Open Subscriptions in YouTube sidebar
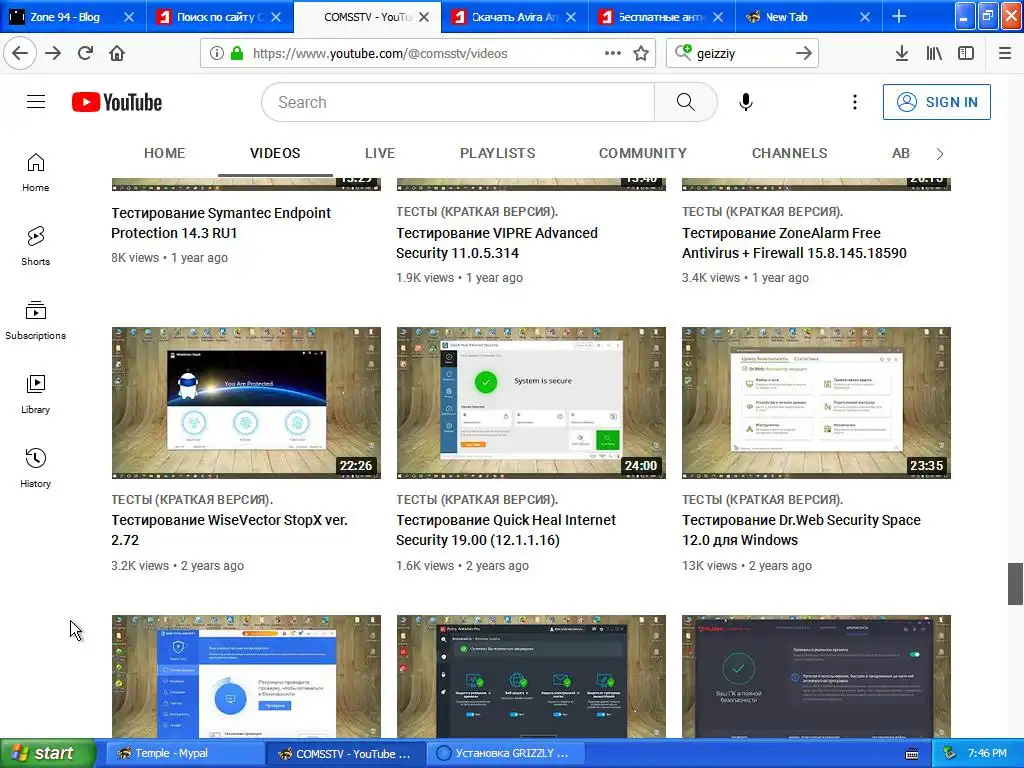The height and width of the screenshot is (768, 1024). 35,320
